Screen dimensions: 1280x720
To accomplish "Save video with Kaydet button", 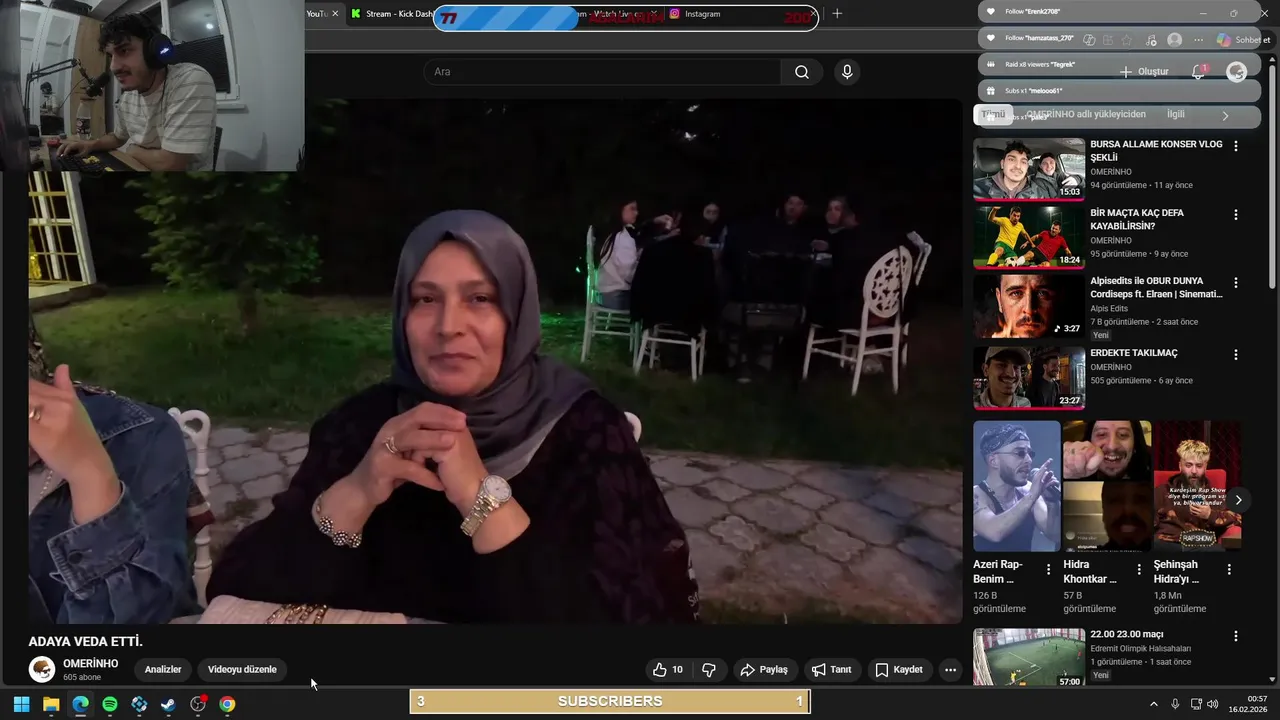I will point(899,670).
